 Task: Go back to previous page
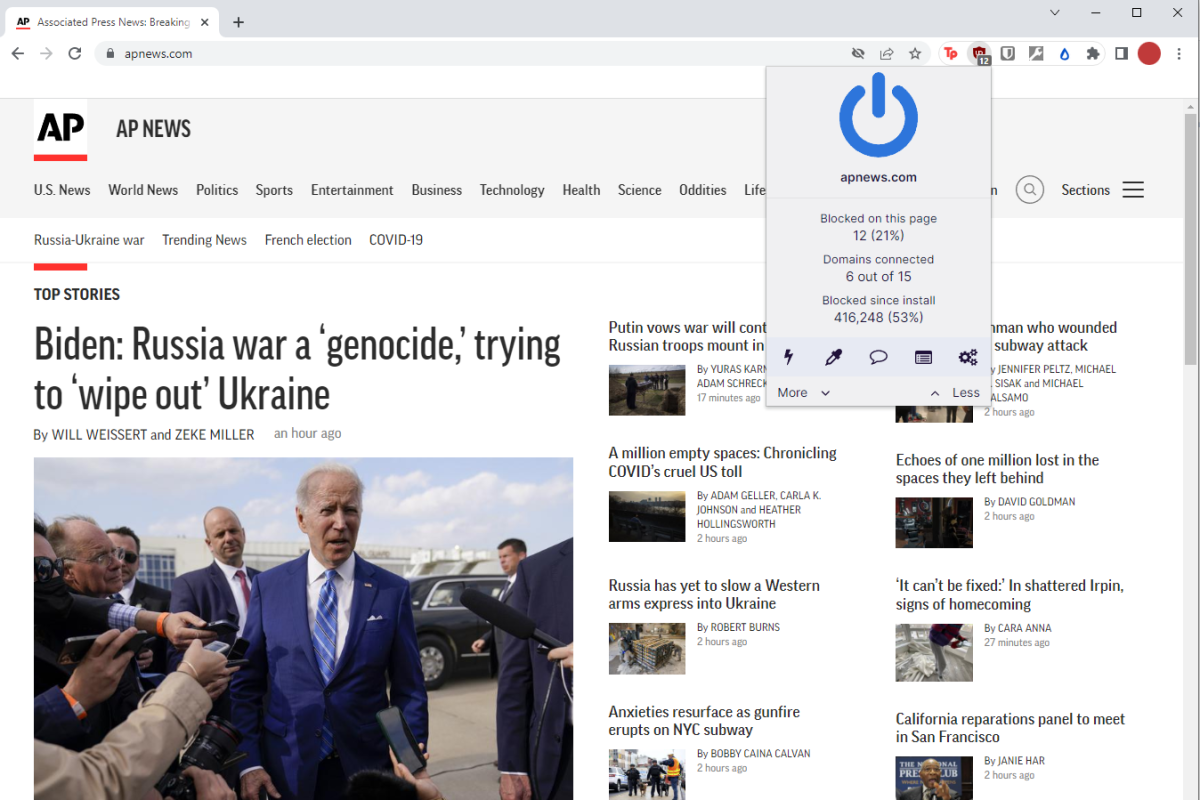click(x=18, y=54)
